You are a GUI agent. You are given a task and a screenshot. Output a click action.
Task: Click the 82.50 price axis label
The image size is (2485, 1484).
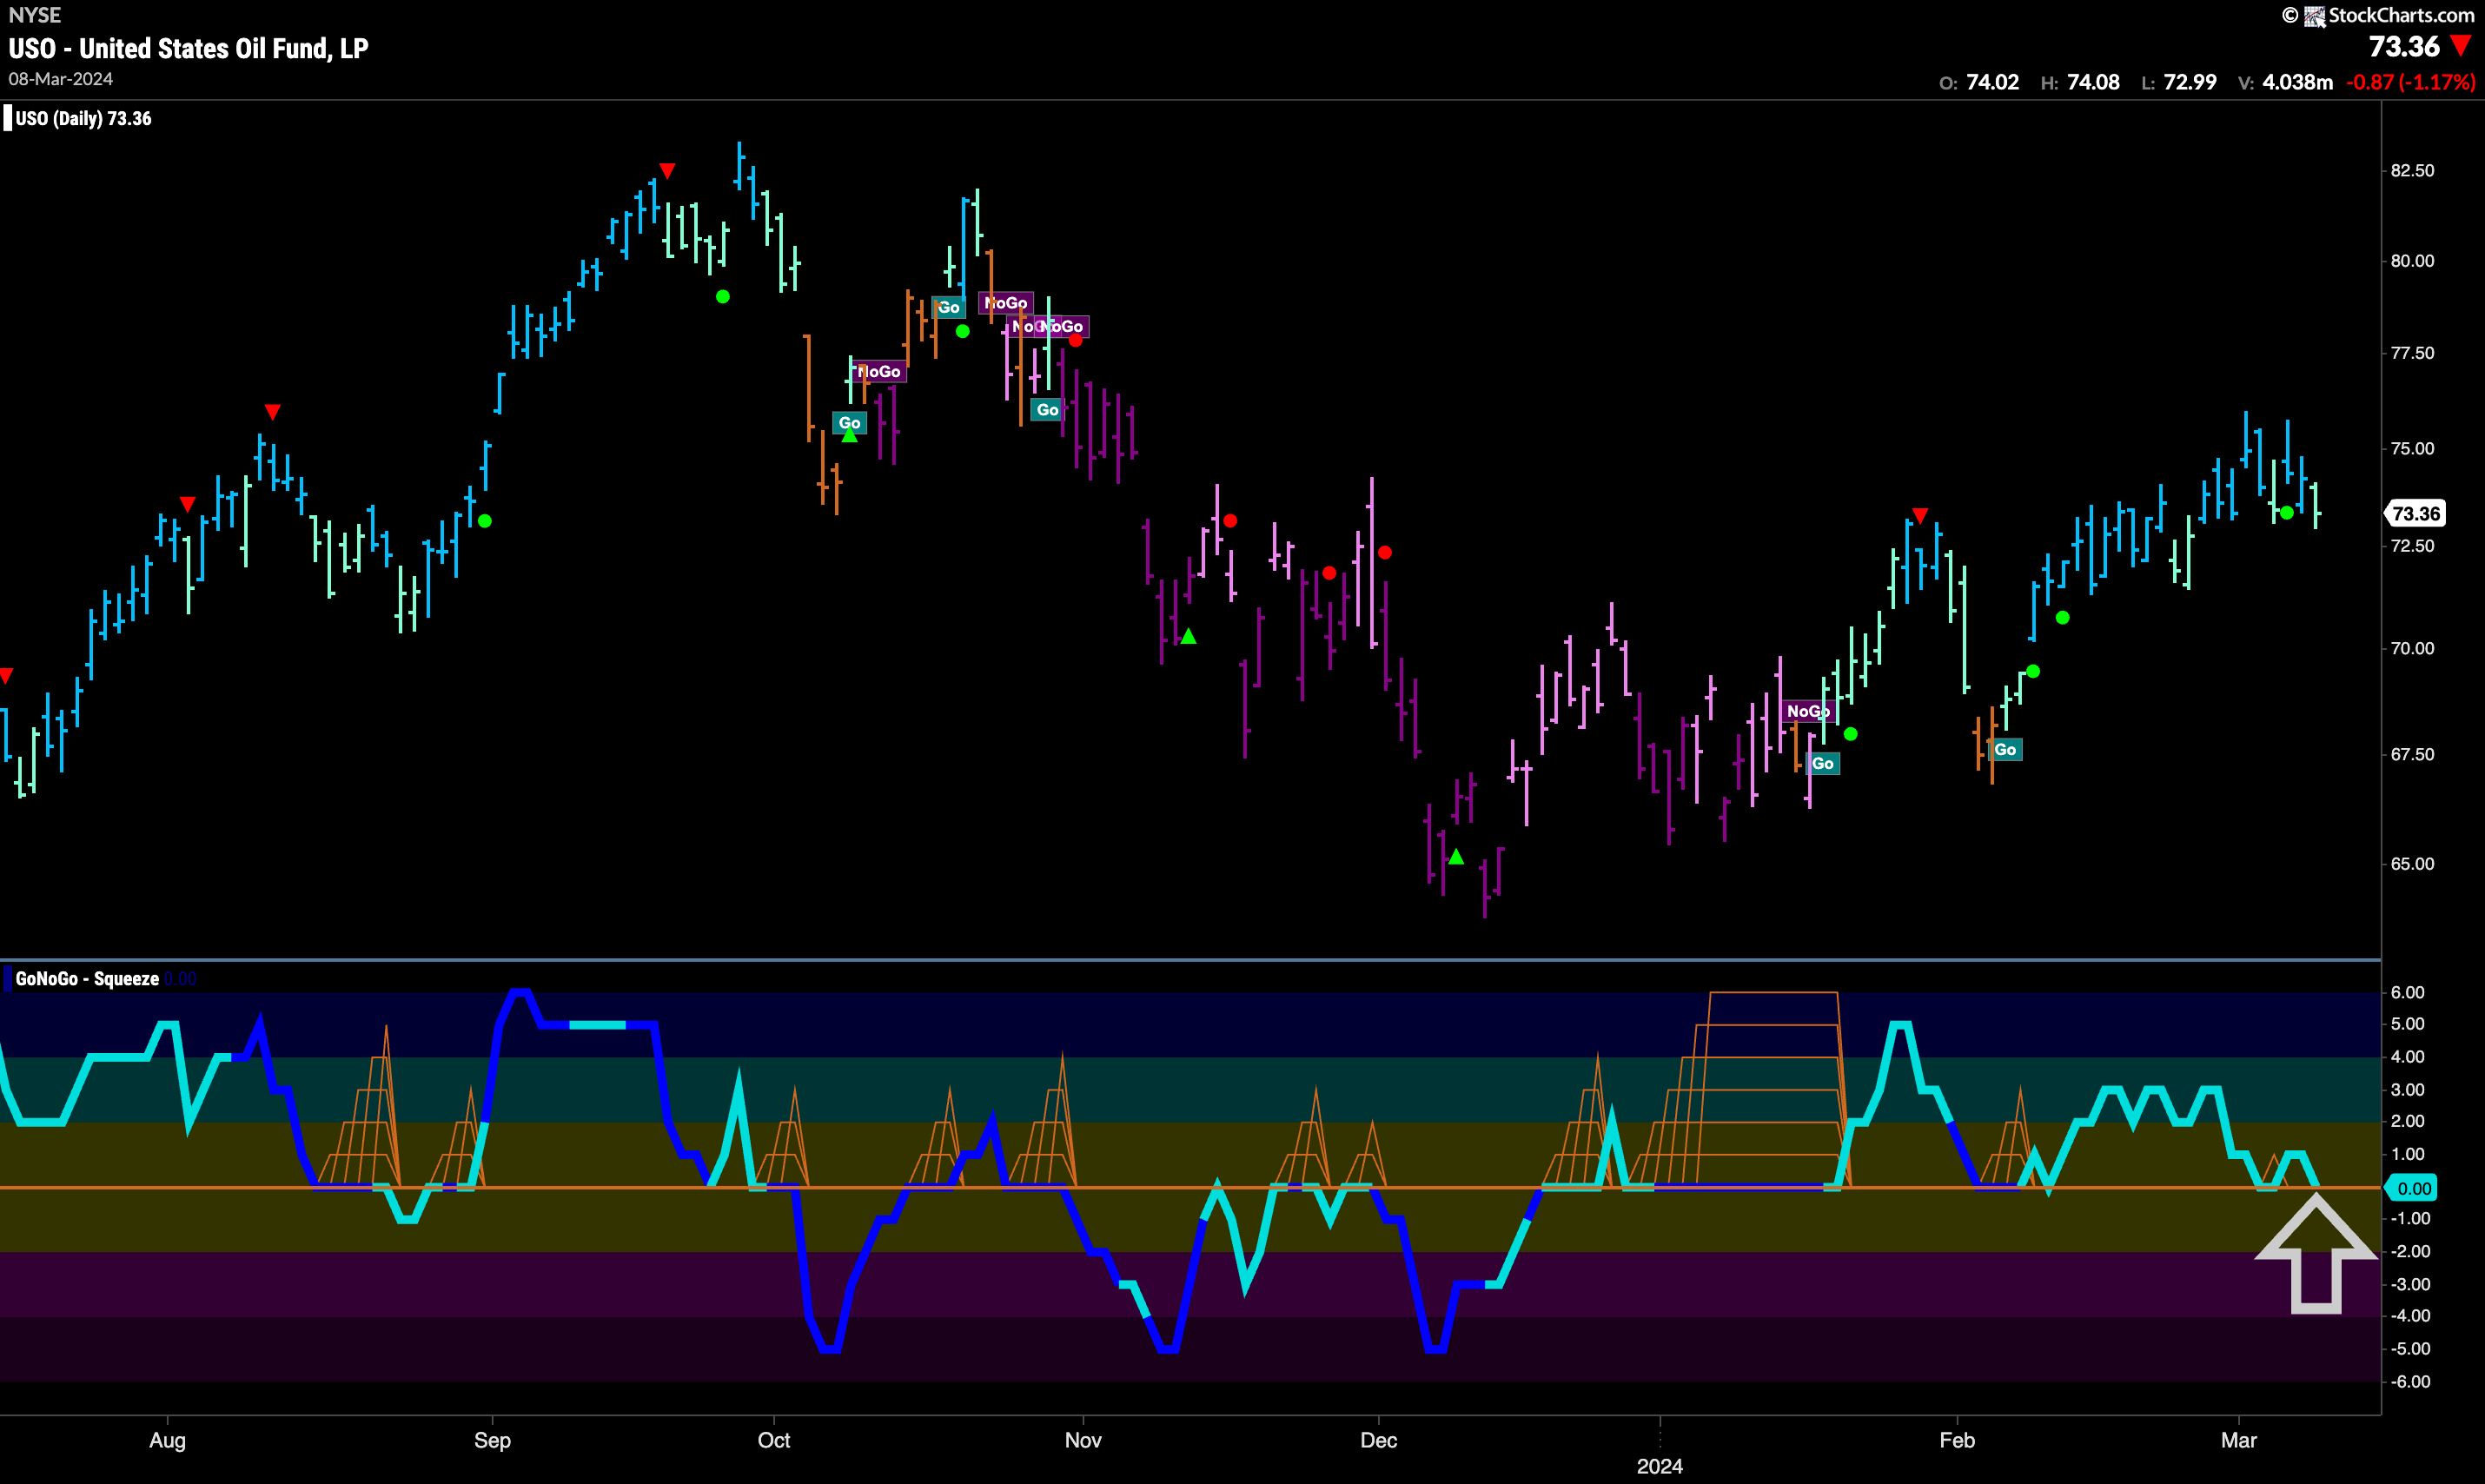pos(2412,170)
